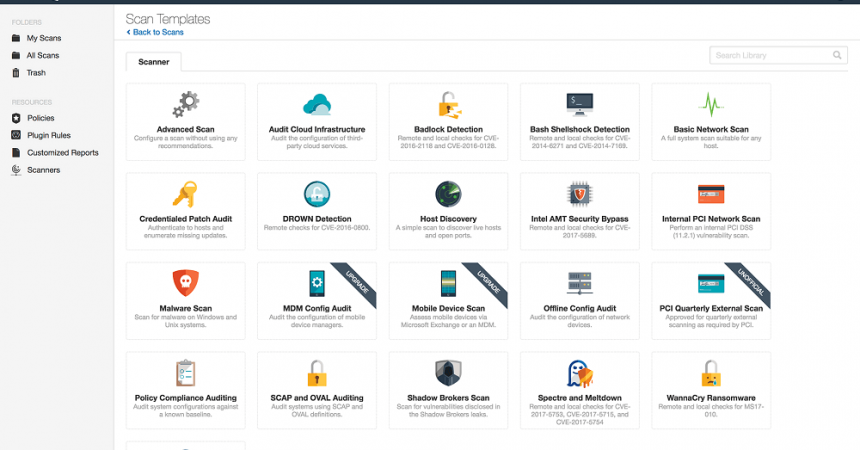Screen dimensions: 860x450
Task: Click the Basic Network Scan pulse icon
Action: coord(710,105)
